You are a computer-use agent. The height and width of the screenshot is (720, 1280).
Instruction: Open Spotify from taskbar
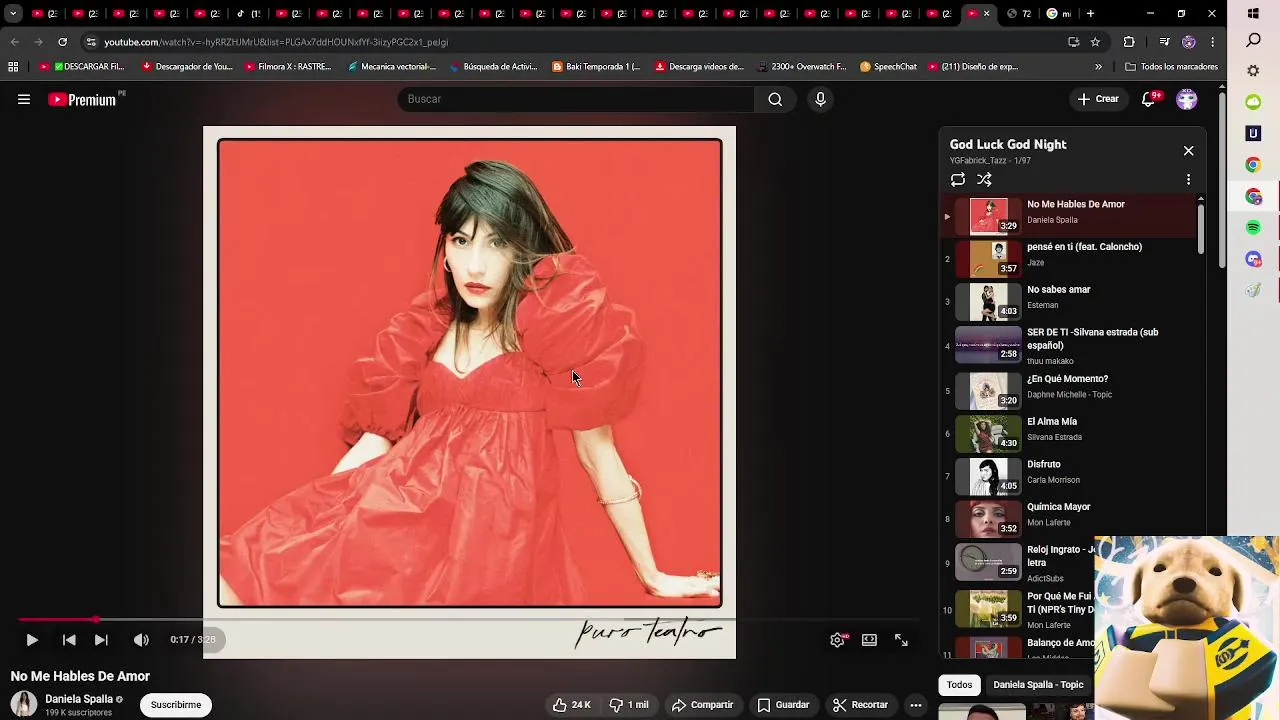[1253, 228]
